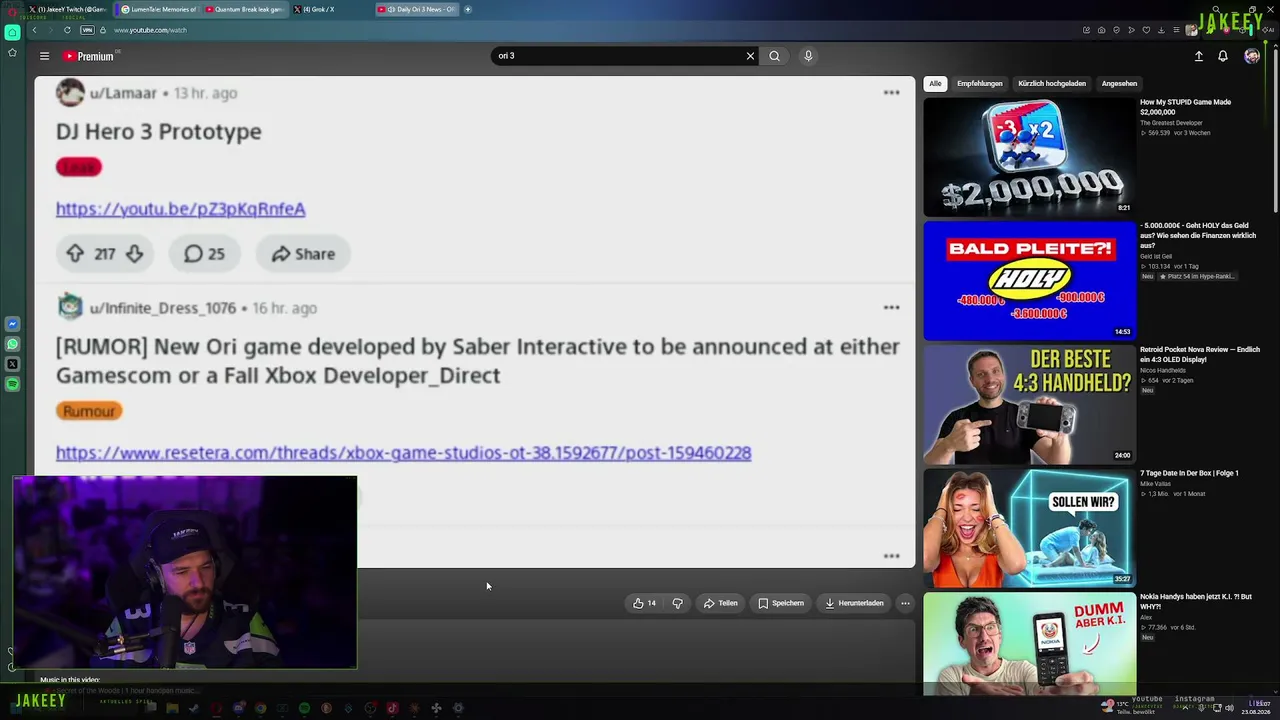Go to the YouTube Premium home logo

tap(89, 56)
